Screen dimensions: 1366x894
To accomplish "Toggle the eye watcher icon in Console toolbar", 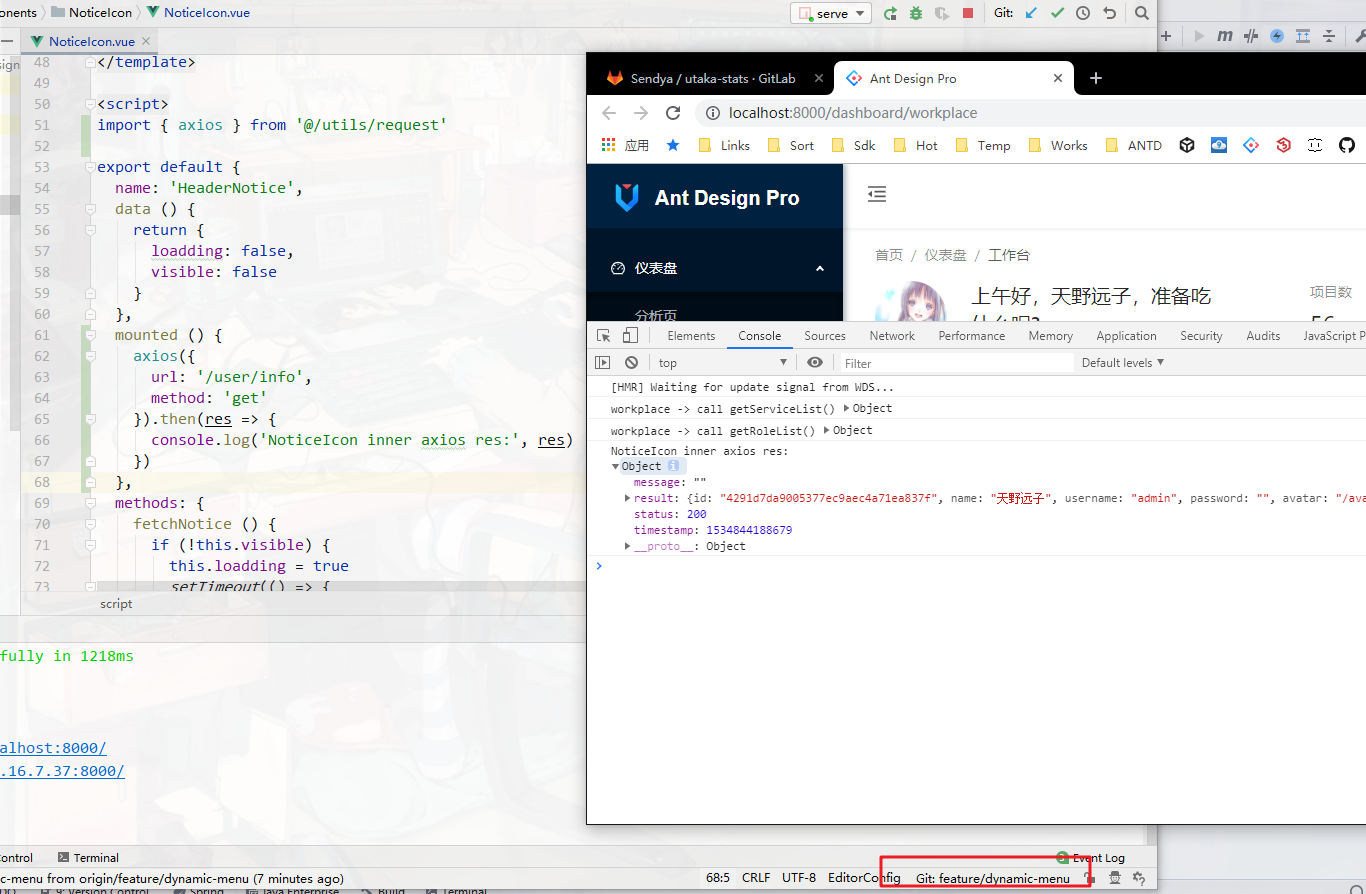I will [815, 362].
